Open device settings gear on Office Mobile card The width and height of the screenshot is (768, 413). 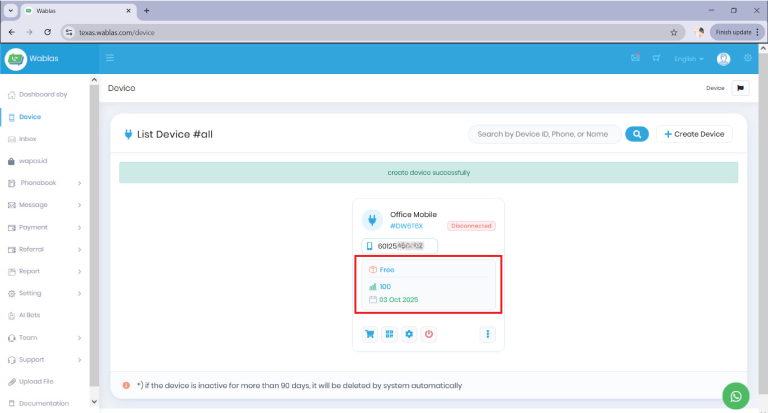[x=409, y=334]
